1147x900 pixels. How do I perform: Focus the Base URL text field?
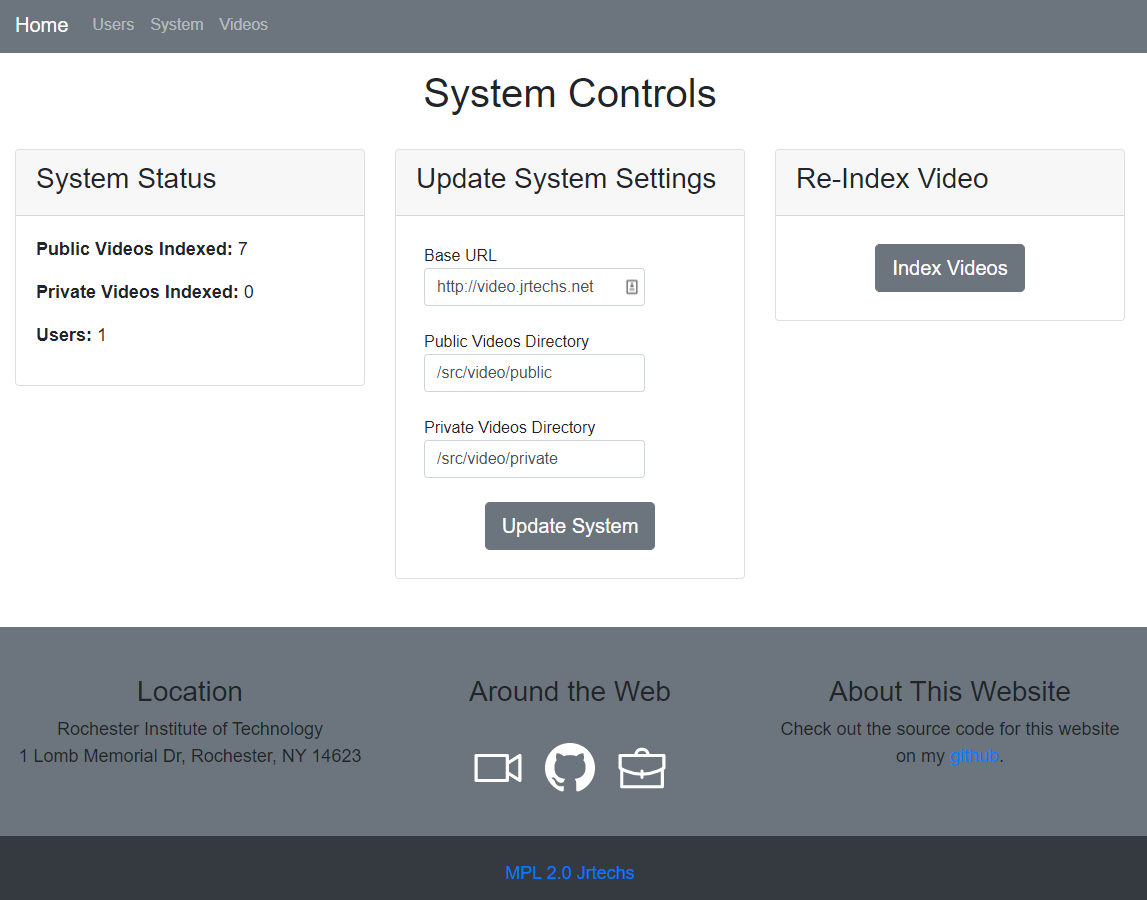point(522,287)
